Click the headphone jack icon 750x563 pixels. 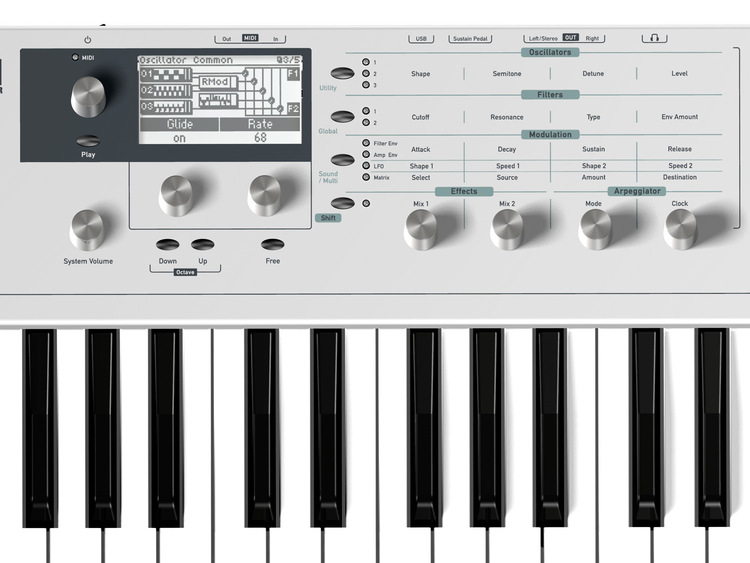click(654, 37)
